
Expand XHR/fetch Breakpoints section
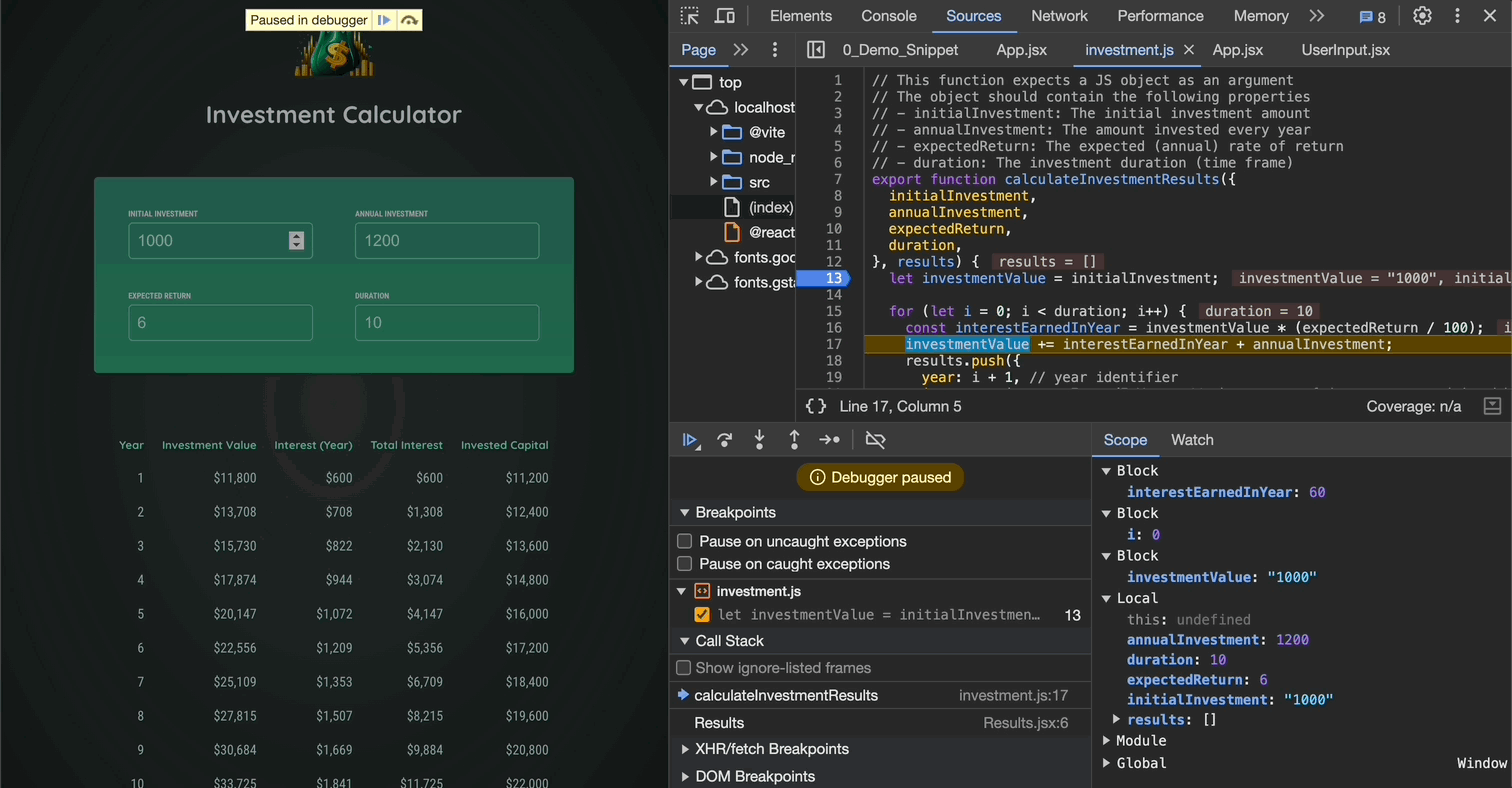pos(685,749)
